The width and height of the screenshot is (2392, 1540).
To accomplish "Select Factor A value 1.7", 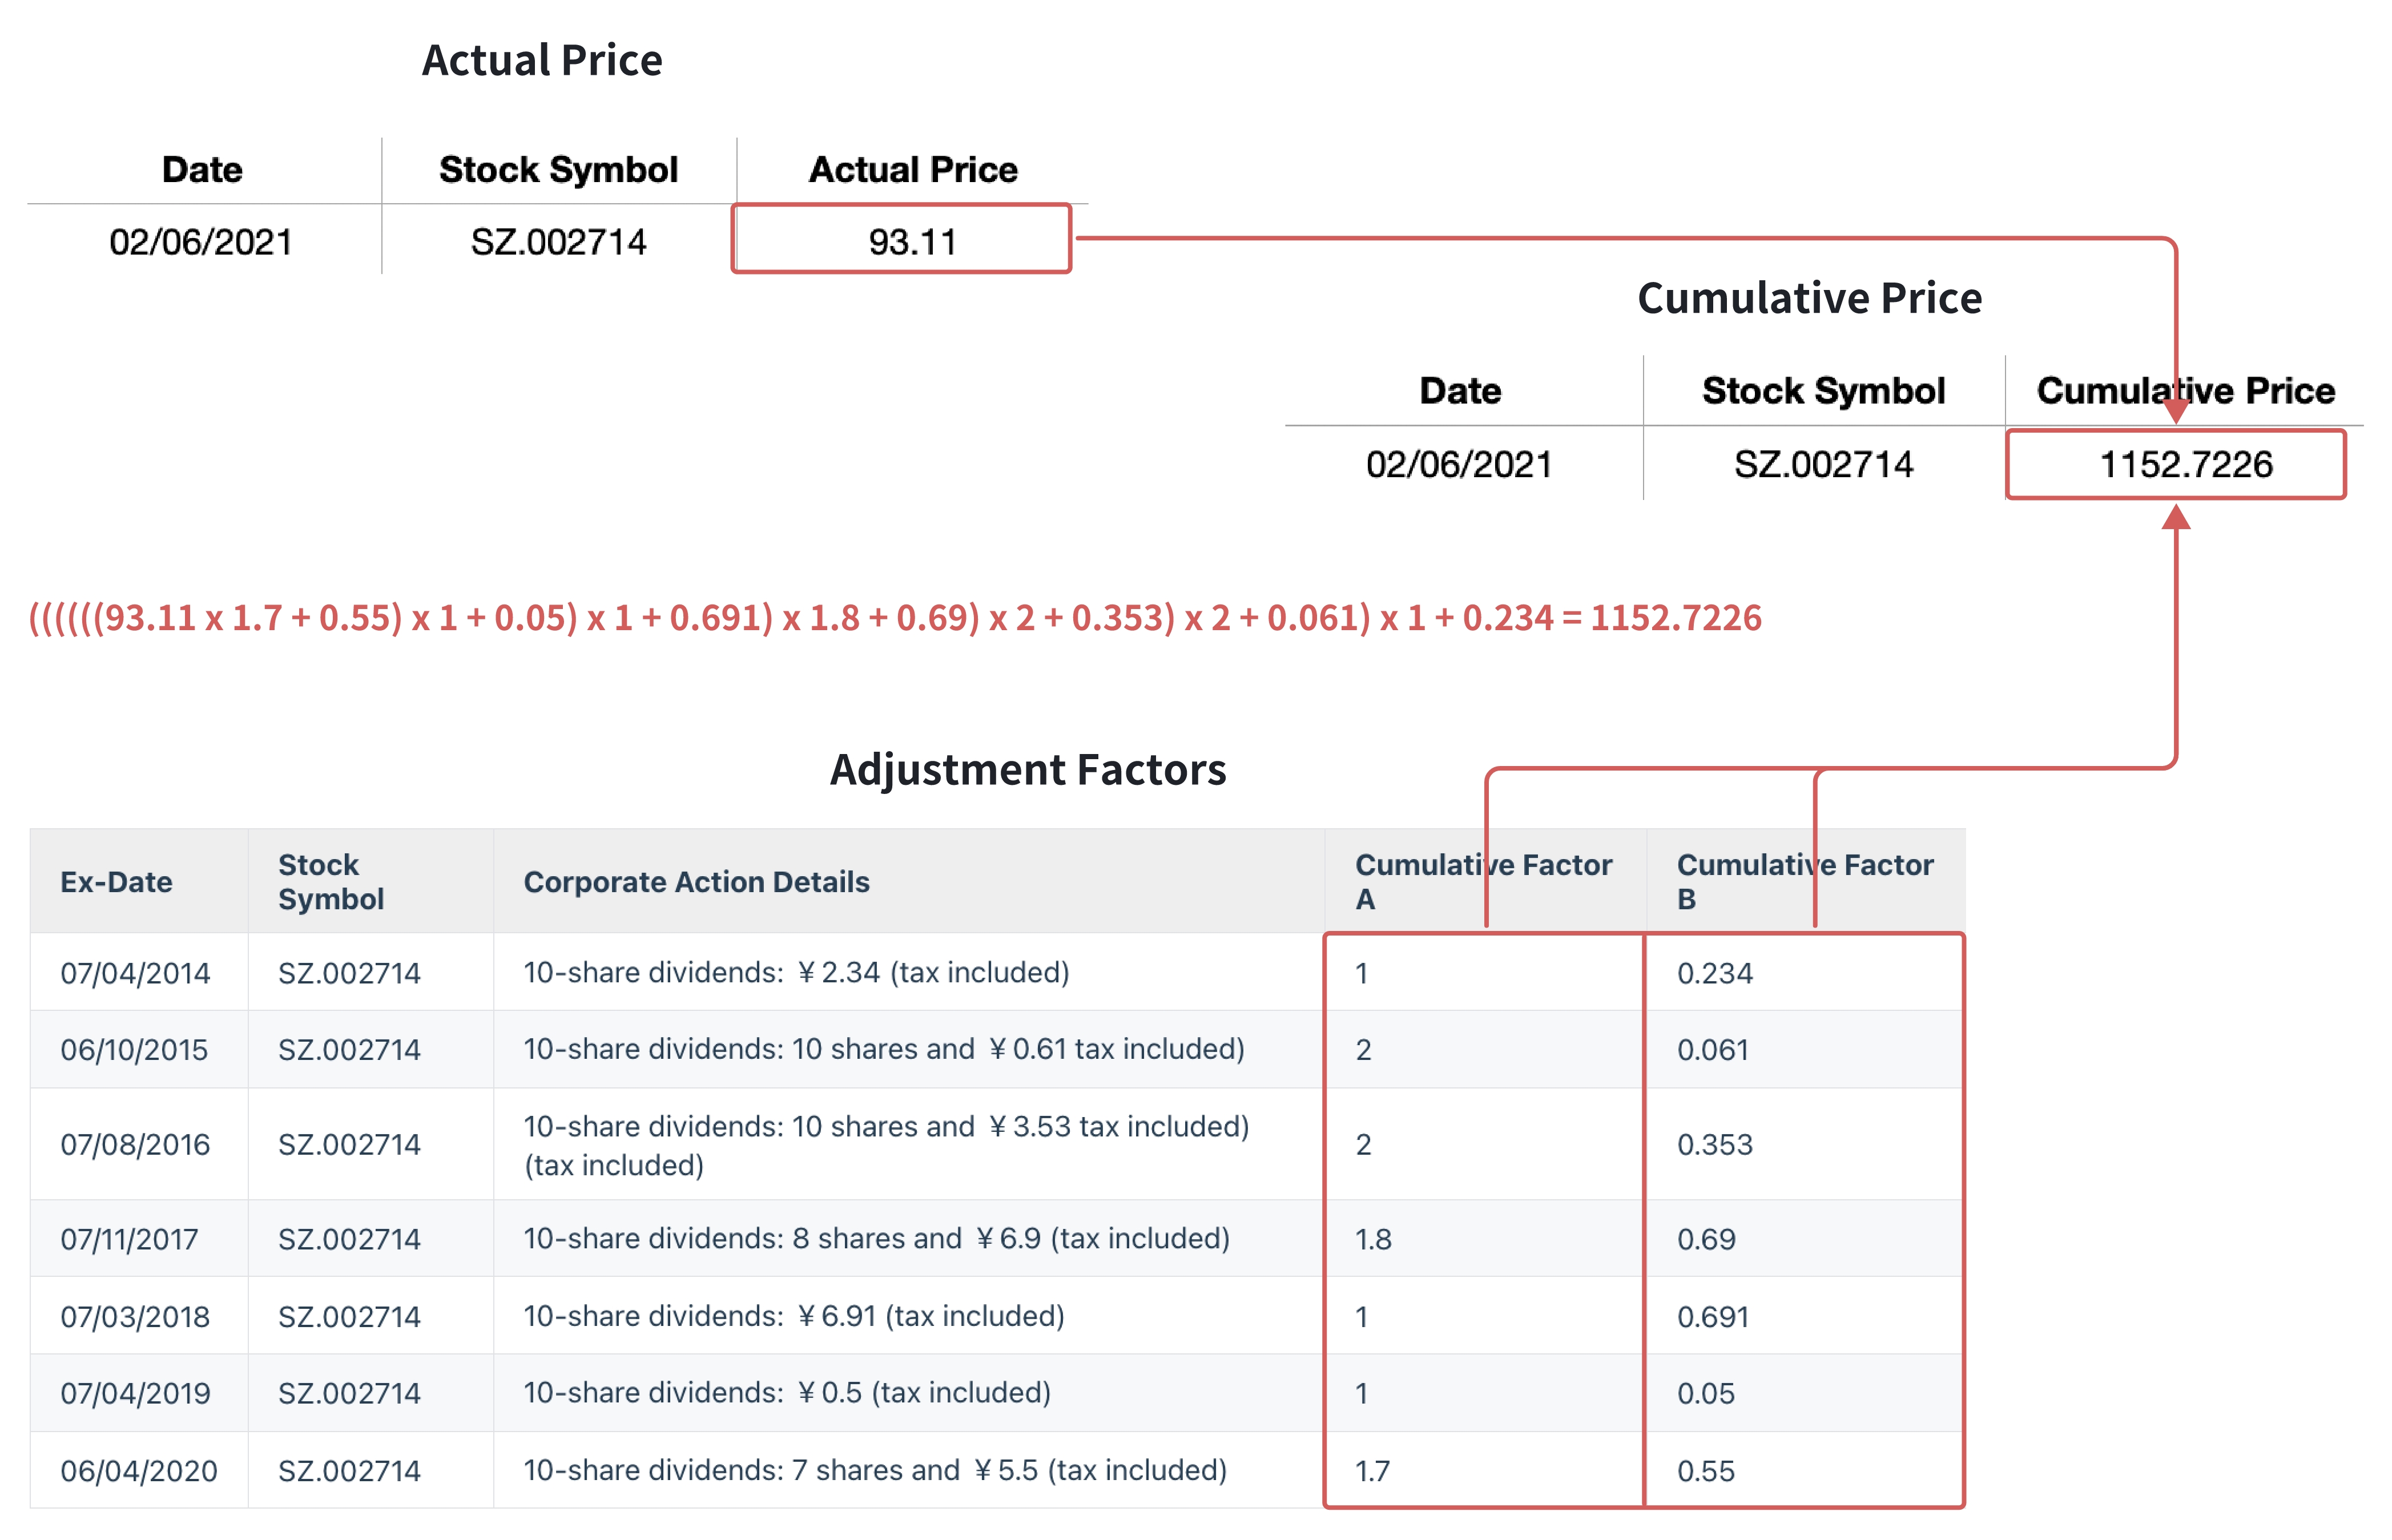I will 1372,1471.
